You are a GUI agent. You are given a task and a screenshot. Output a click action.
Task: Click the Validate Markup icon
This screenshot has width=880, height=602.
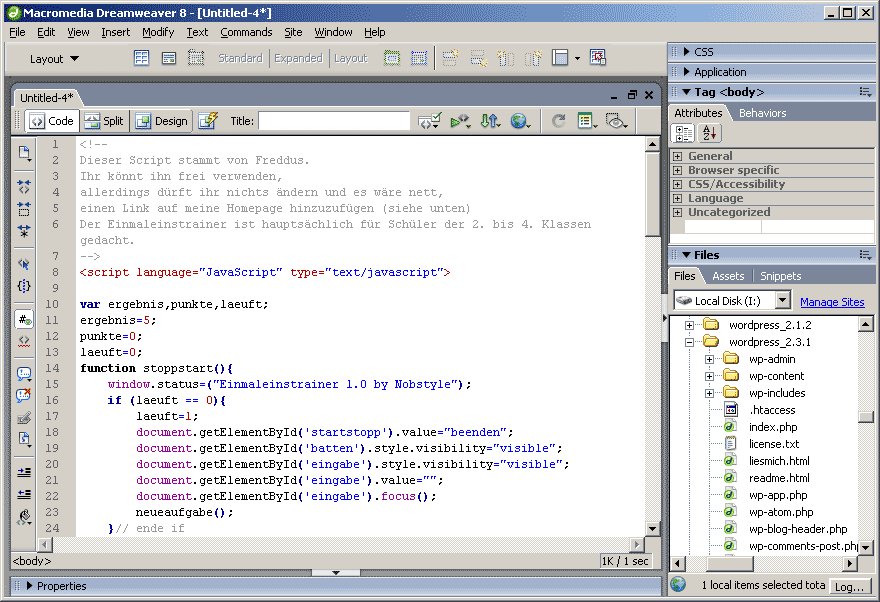460,121
